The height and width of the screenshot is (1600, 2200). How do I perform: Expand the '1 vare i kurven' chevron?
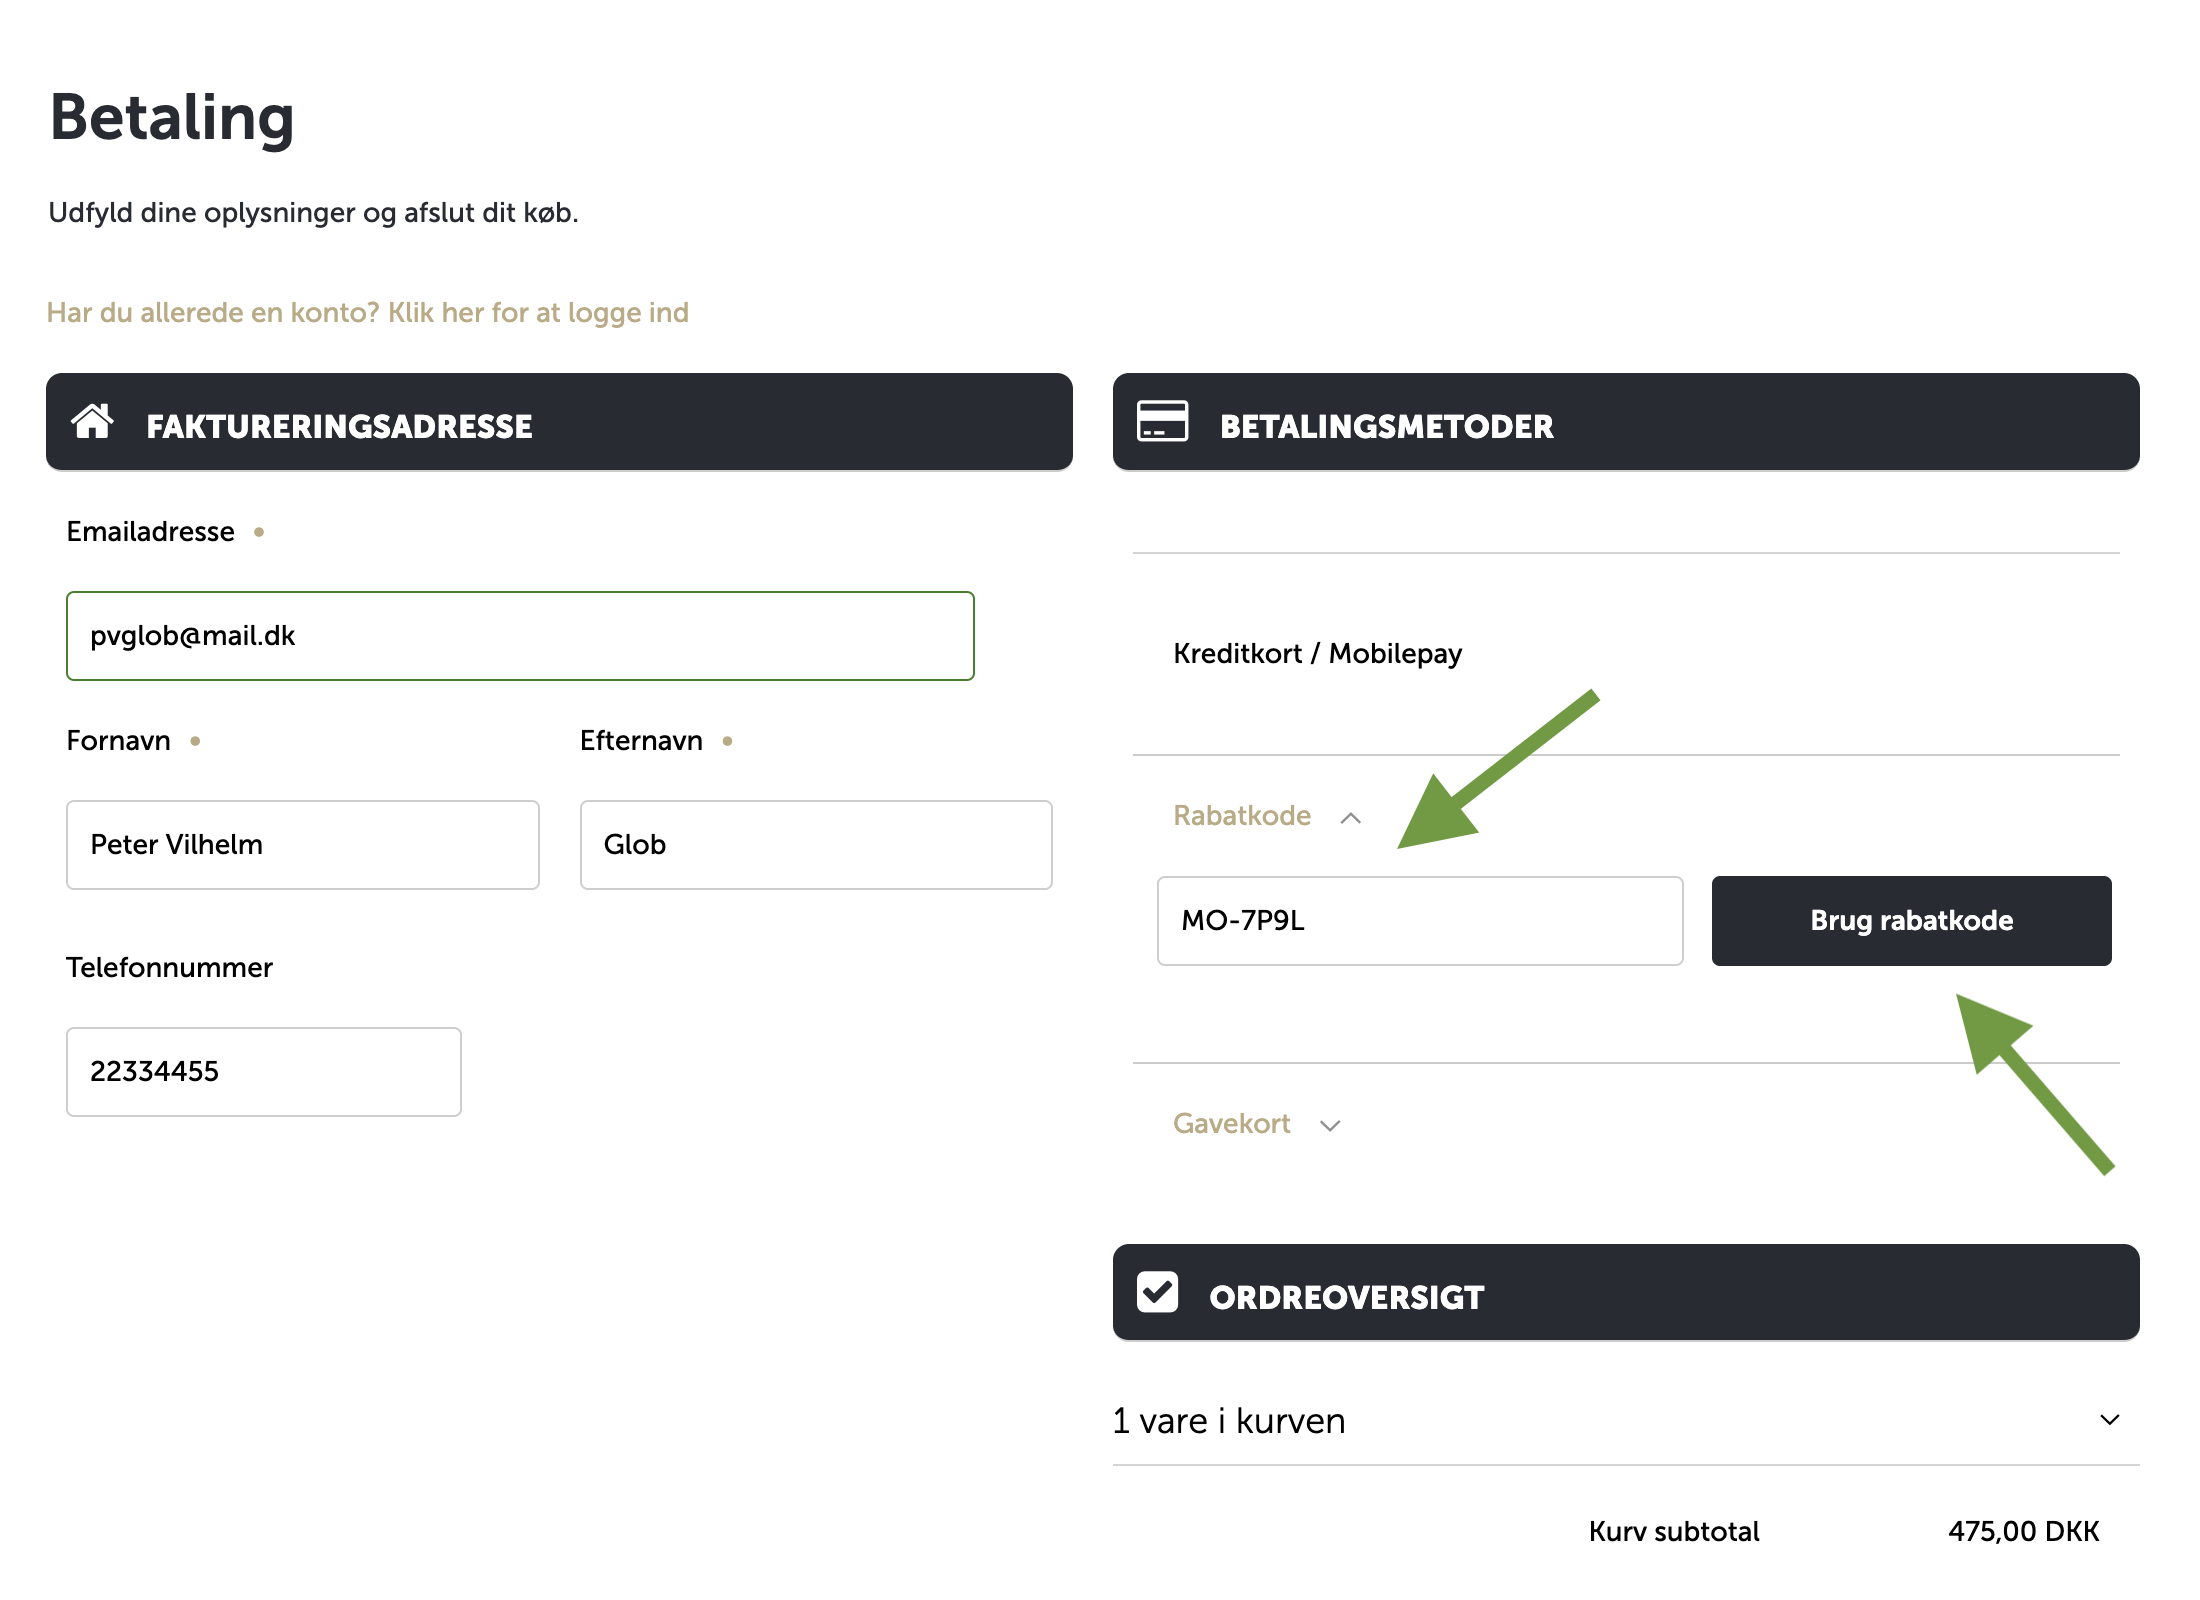pyautogui.click(x=2110, y=1420)
